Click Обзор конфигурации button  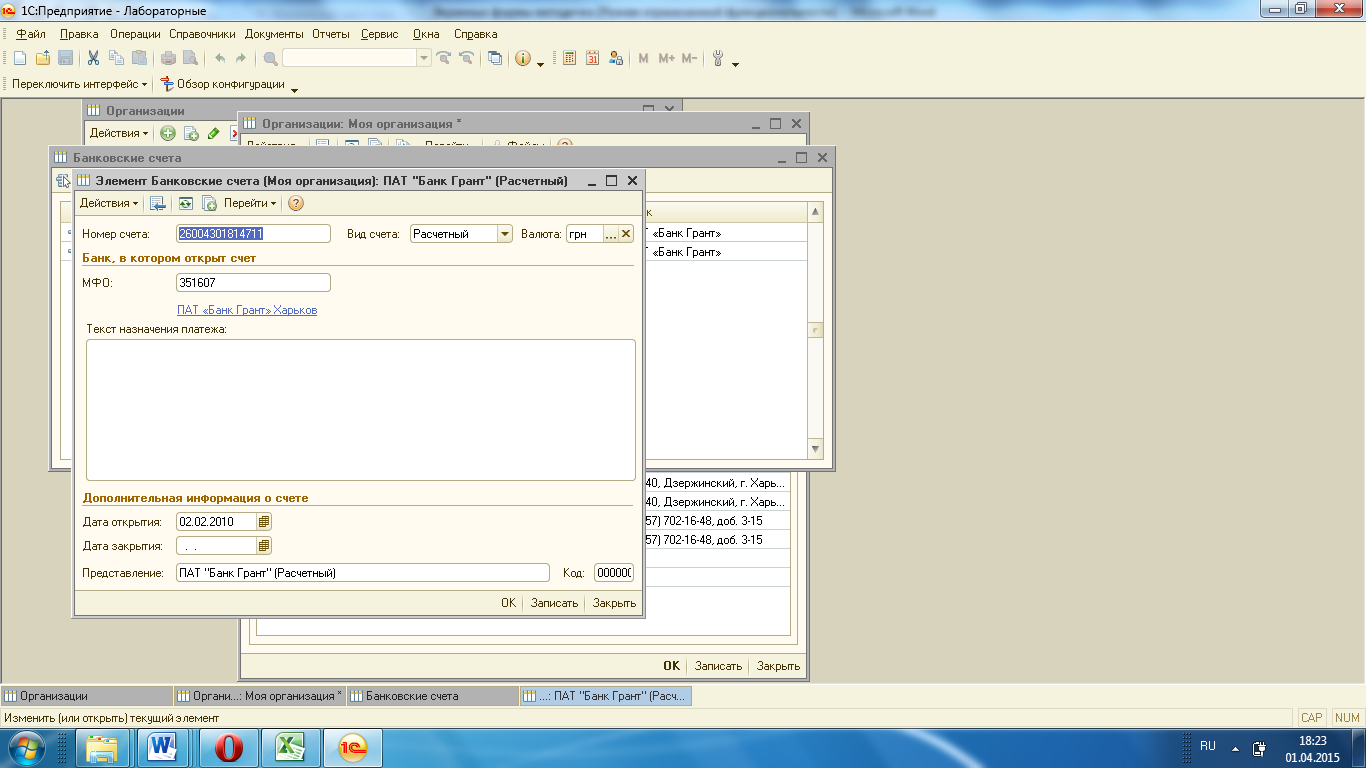(x=223, y=85)
